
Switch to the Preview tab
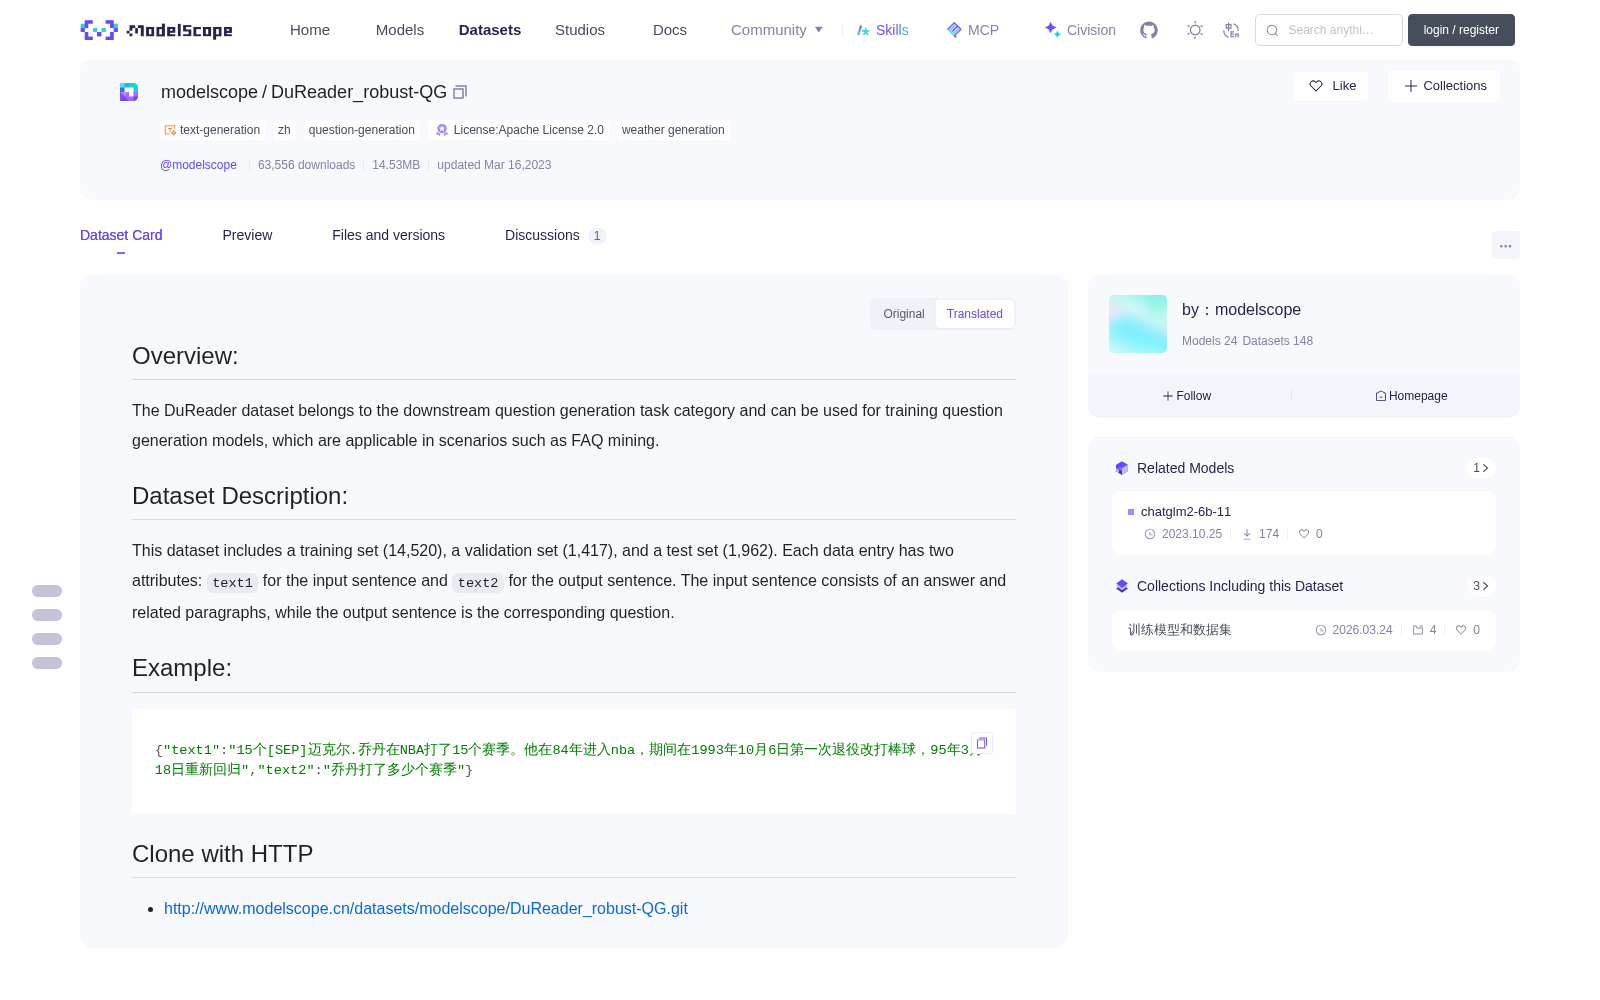[247, 235]
